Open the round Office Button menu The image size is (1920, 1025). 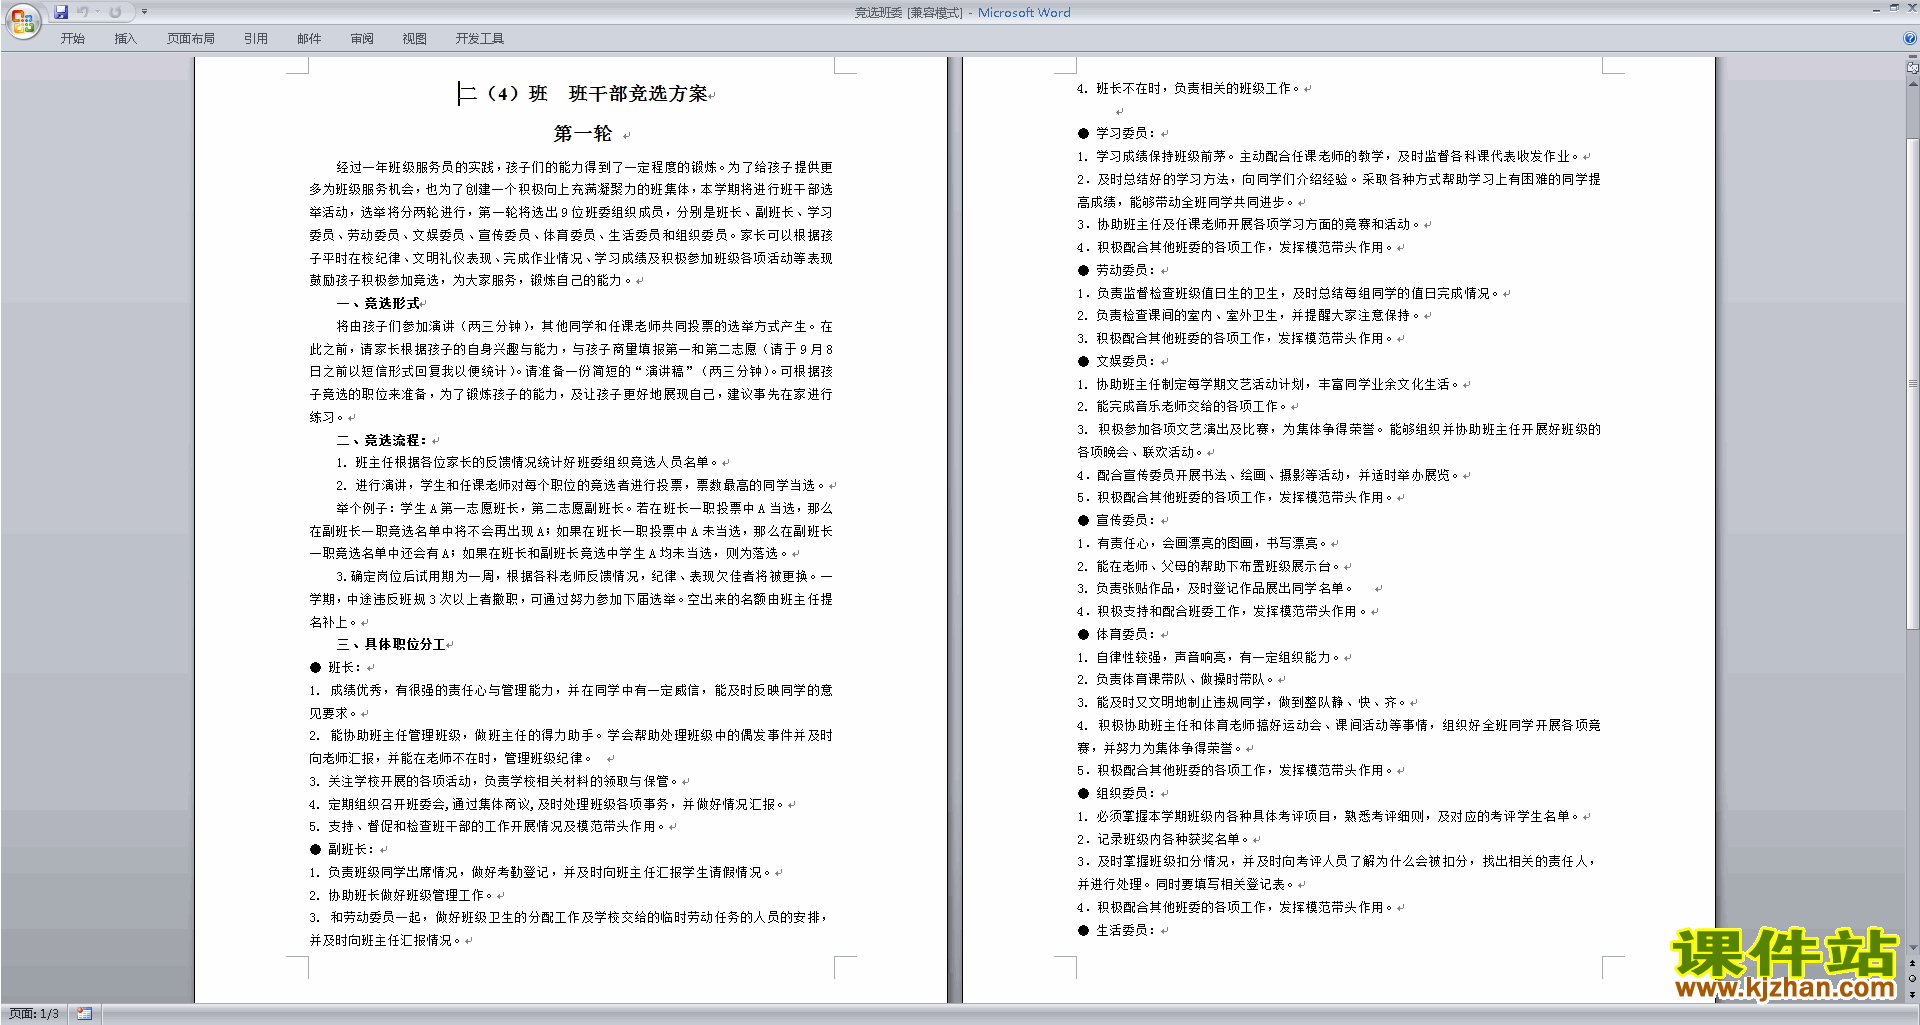point(22,21)
